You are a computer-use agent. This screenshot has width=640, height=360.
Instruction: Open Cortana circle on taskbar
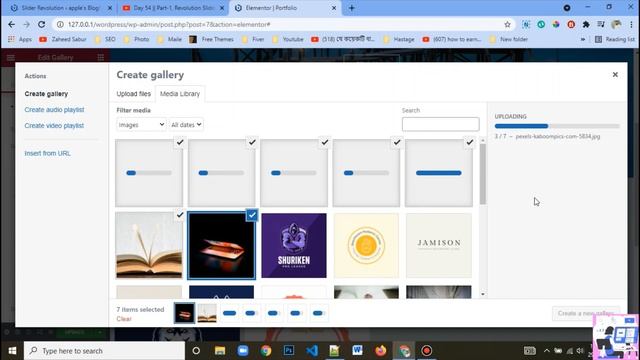[x=196, y=351]
